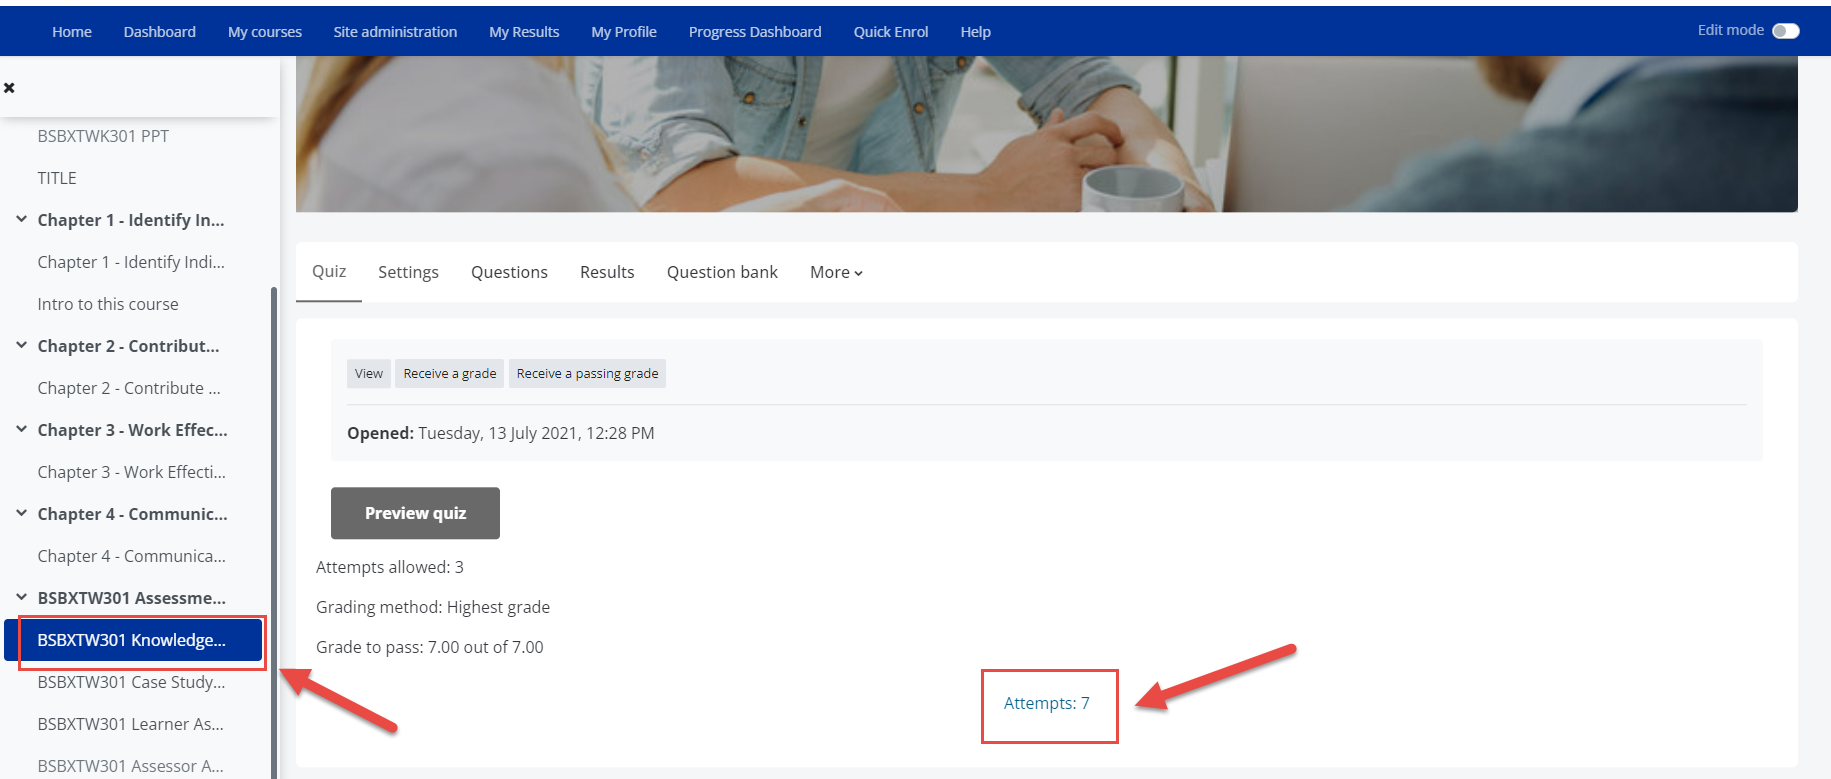Open My courses menu item

265,32
